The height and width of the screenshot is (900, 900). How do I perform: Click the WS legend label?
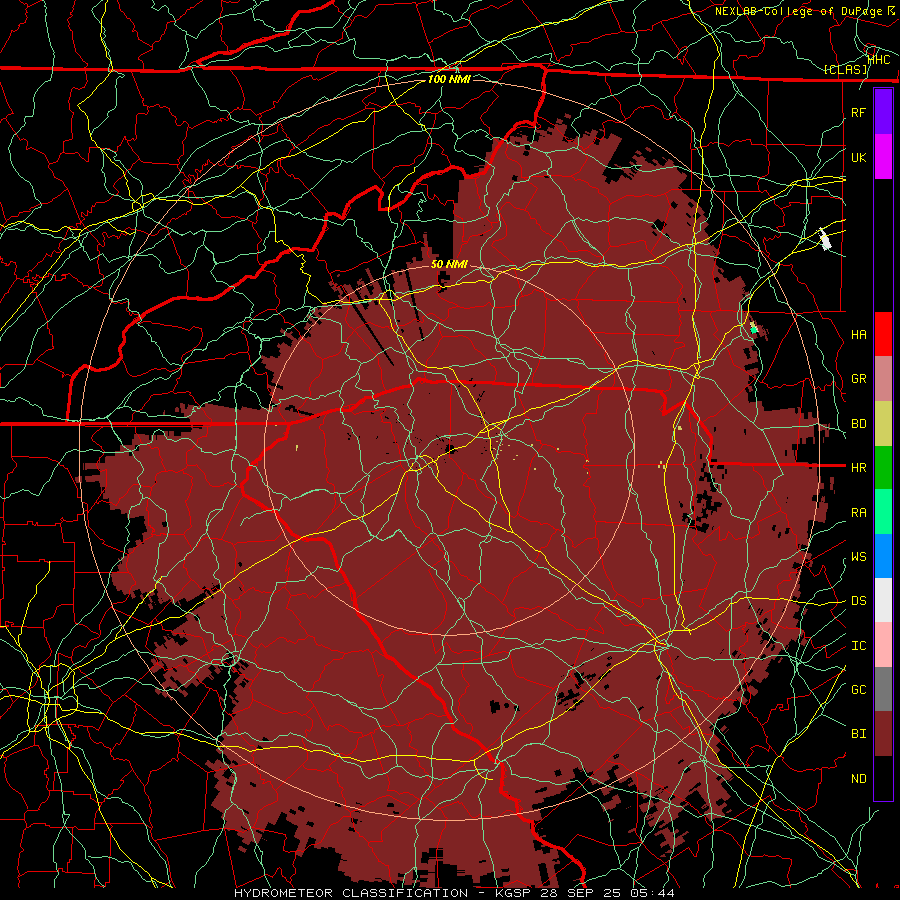tap(858, 557)
